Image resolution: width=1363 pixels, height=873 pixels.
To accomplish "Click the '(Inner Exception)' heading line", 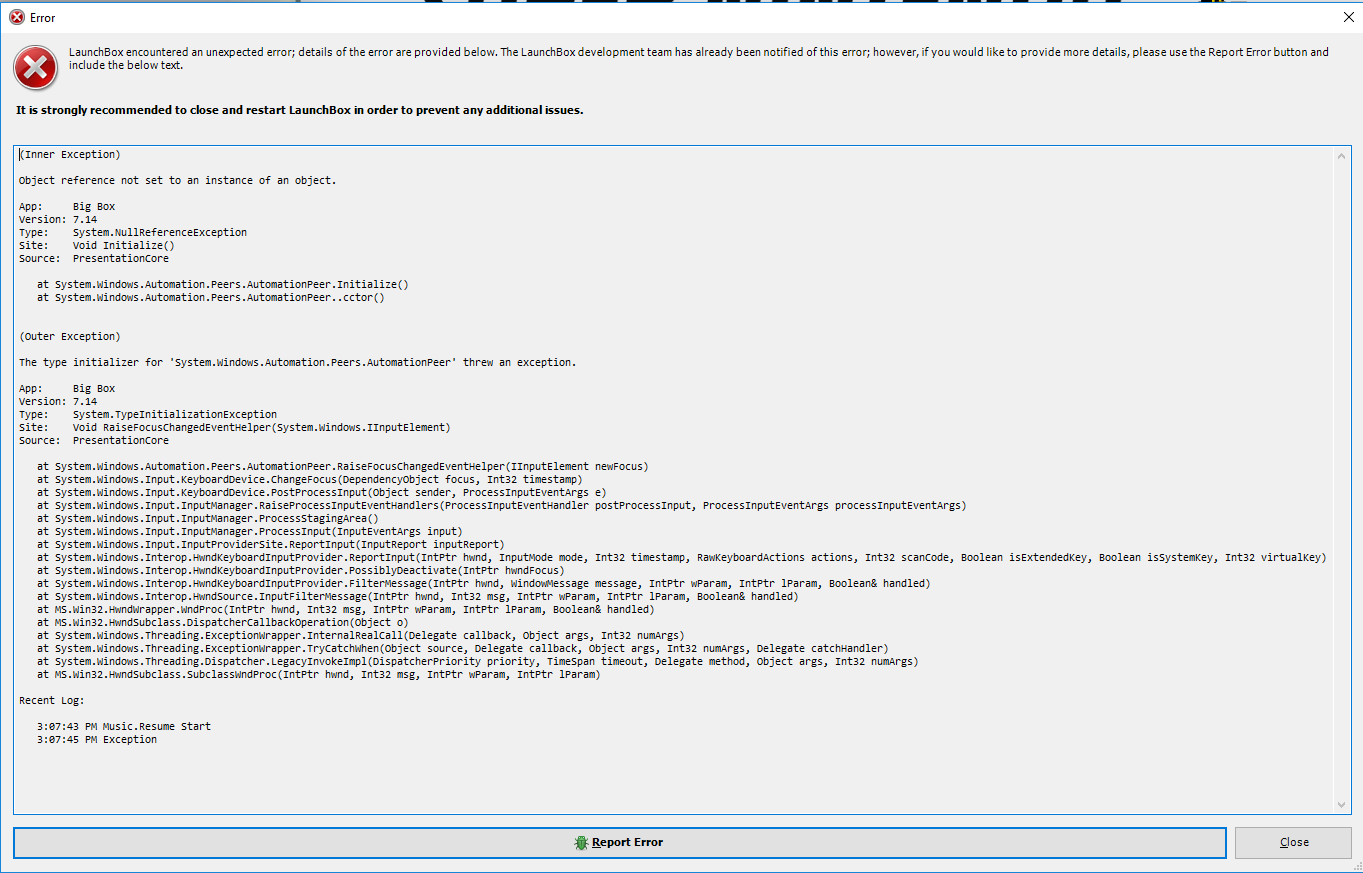I will [70, 154].
